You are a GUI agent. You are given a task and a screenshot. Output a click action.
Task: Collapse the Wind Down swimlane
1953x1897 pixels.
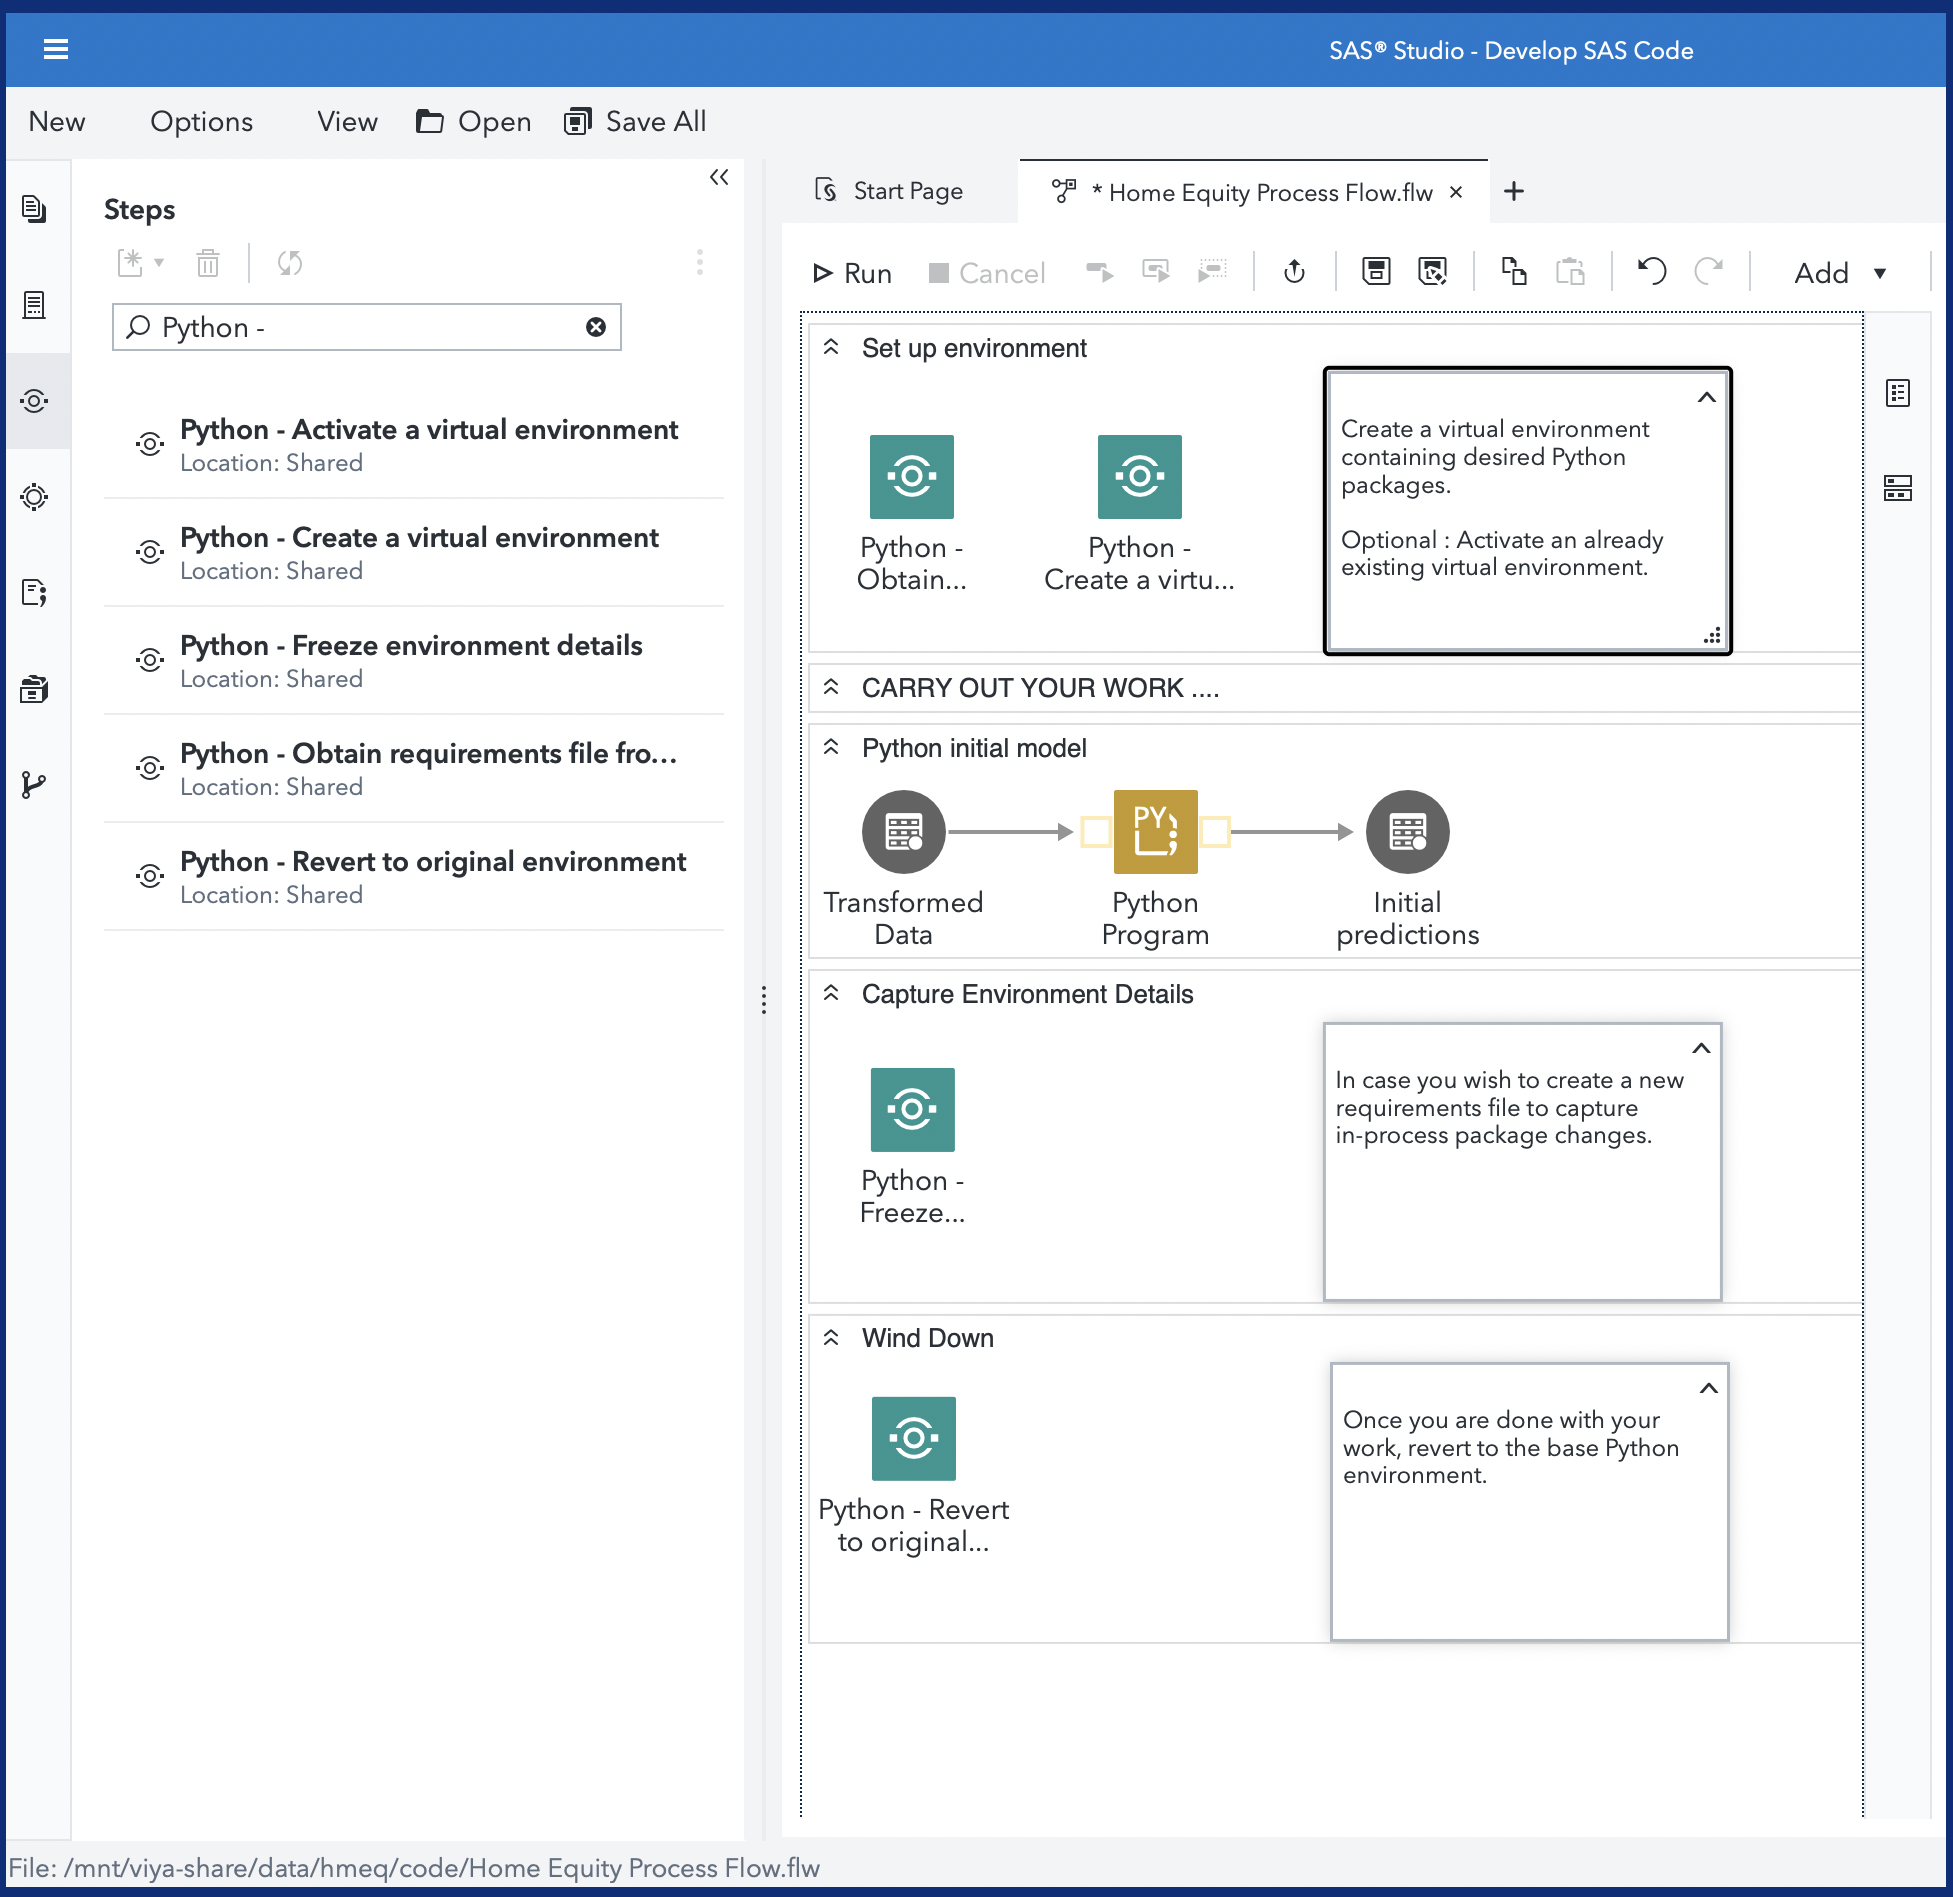point(831,1337)
